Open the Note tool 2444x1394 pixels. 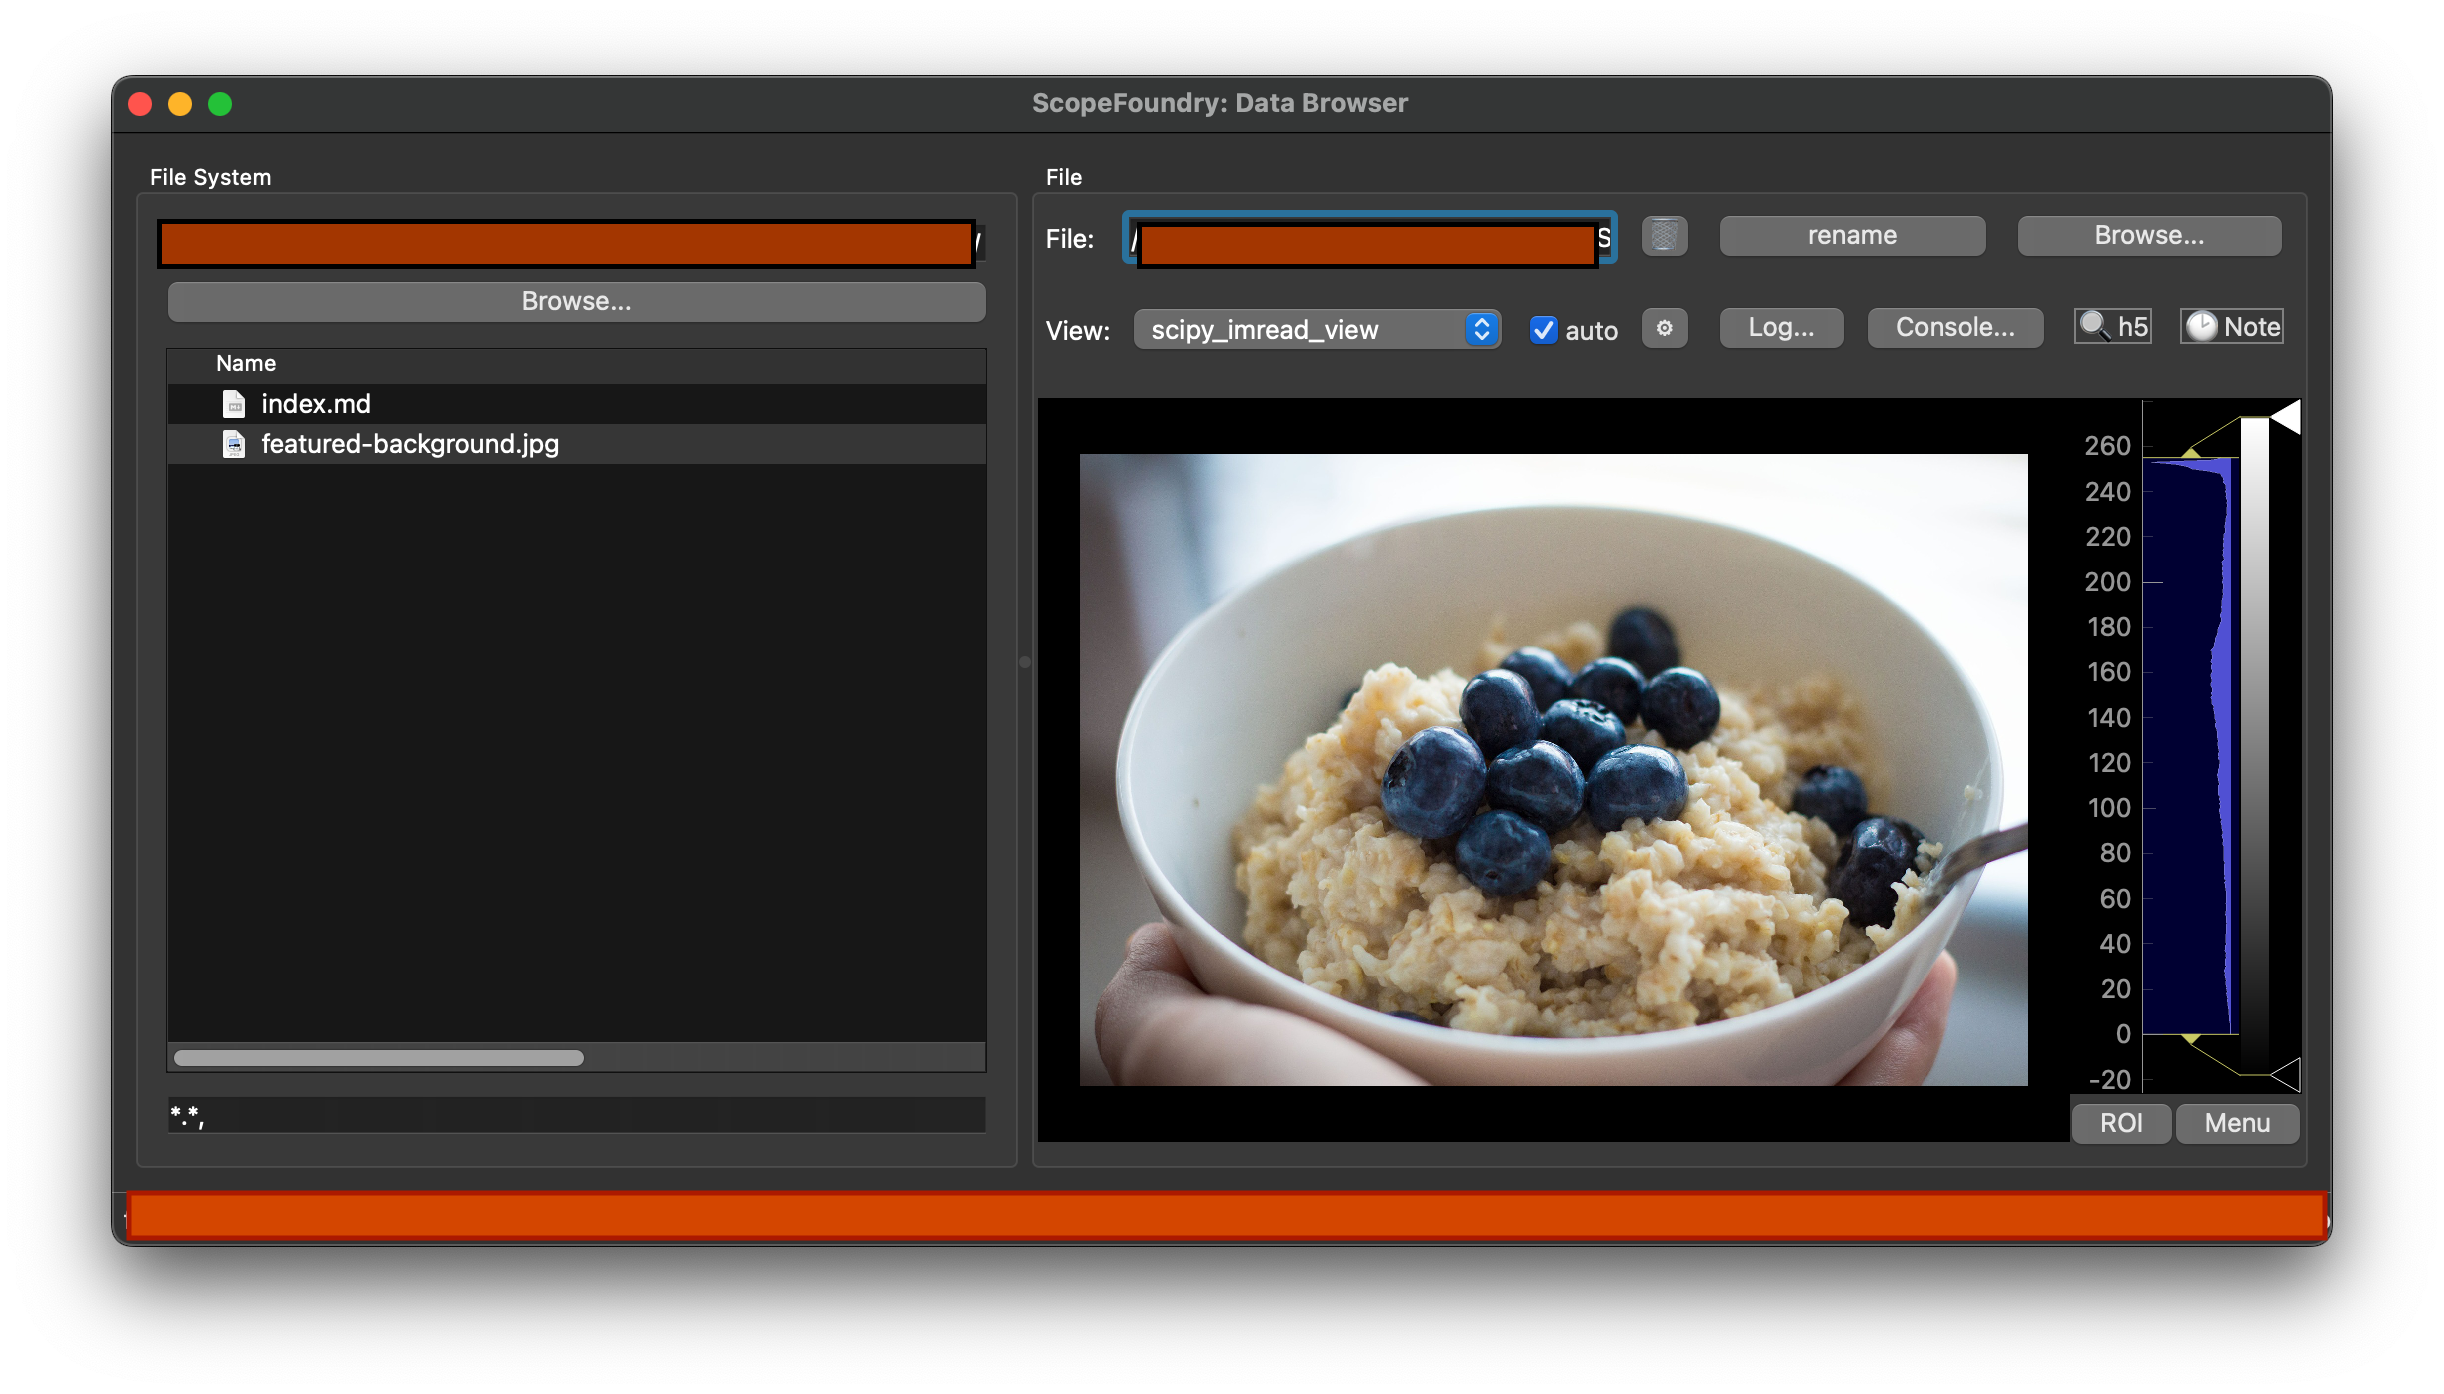[x=2232, y=327]
